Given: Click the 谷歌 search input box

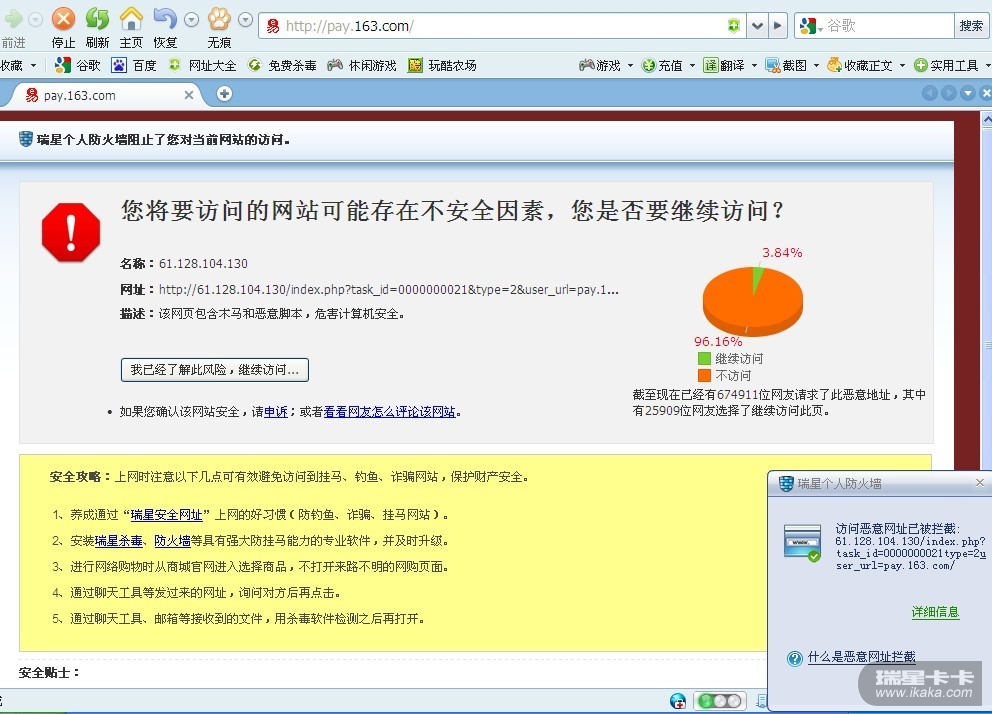Looking at the screenshot, I should click(887, 26).
